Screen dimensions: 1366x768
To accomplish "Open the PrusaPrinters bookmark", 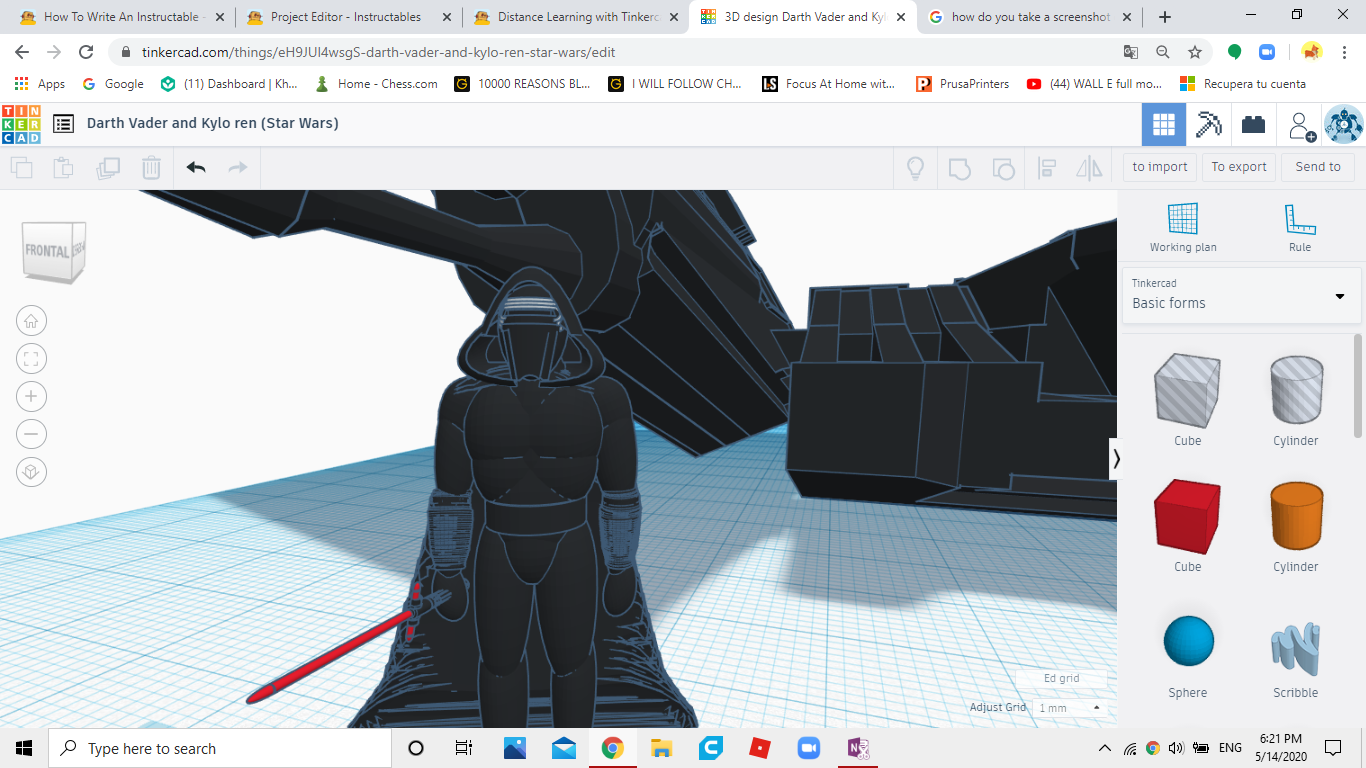I will point(963,84).
